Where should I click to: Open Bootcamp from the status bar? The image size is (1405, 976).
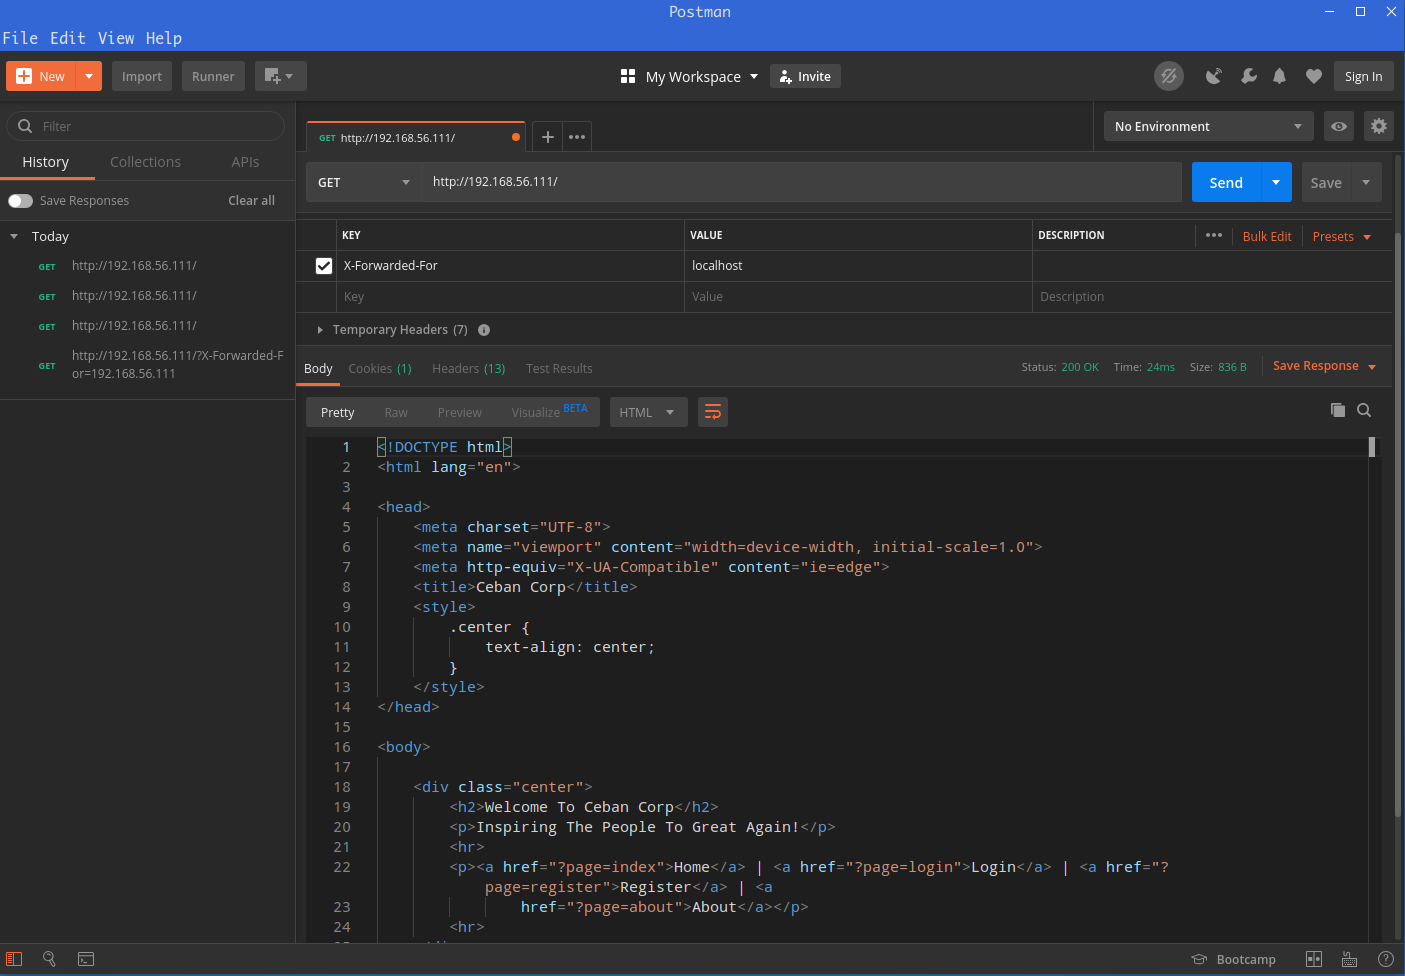pyautogui.click(x=1233, y=959)
